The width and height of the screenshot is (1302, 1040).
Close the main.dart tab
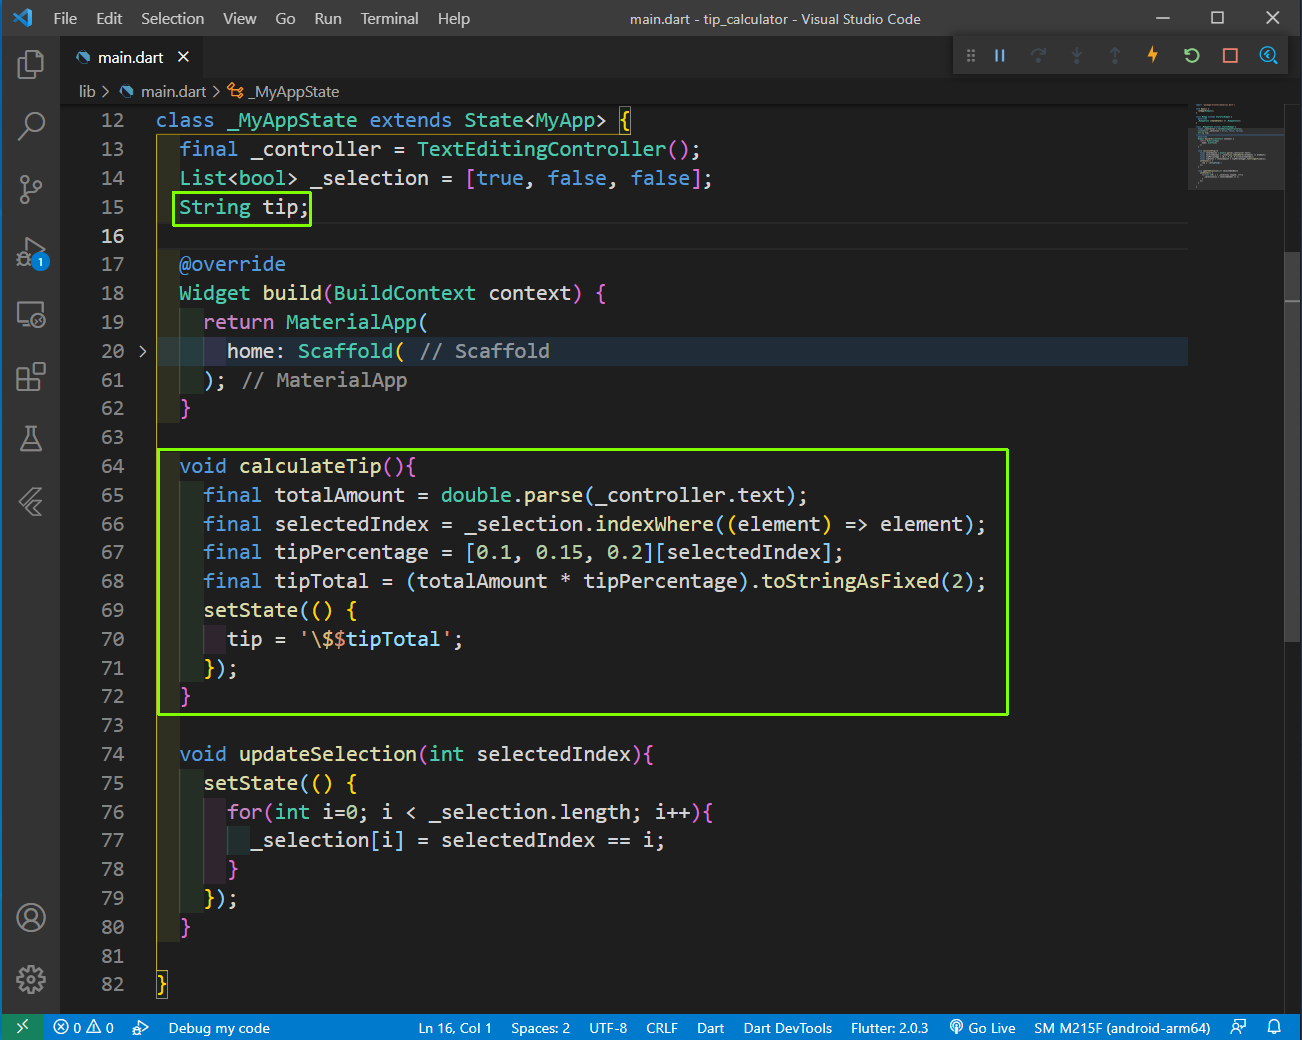click(x=183, y=57)
